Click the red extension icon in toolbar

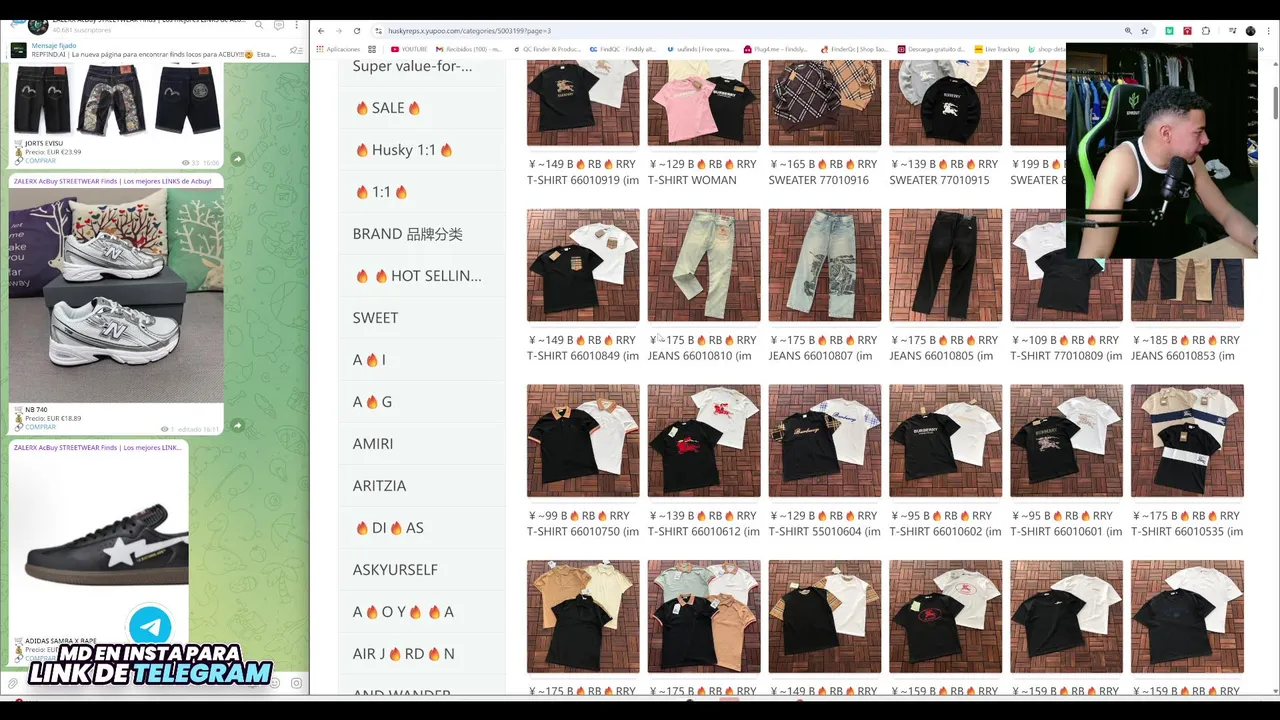point(1187,31)
